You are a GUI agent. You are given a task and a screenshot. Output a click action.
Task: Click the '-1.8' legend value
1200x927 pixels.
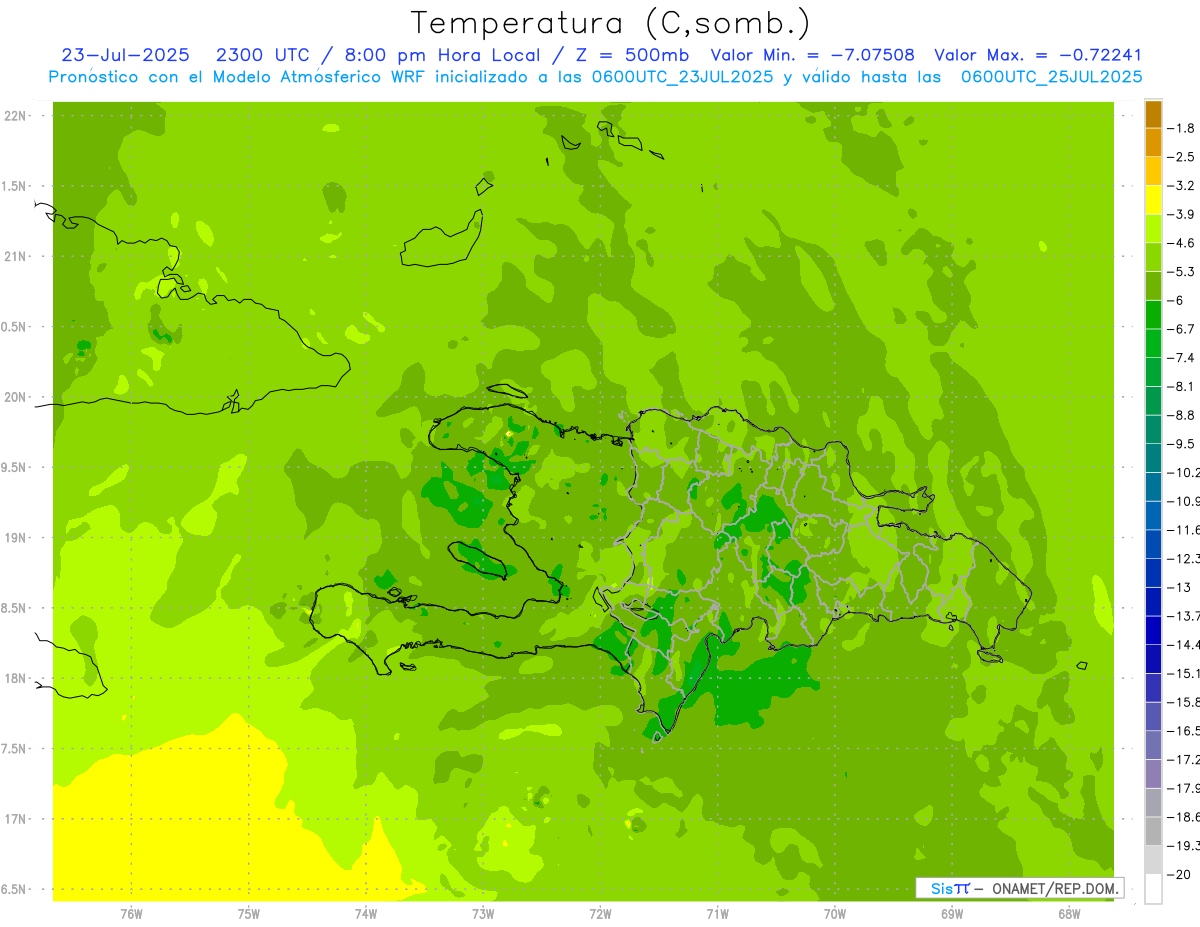1181,128
